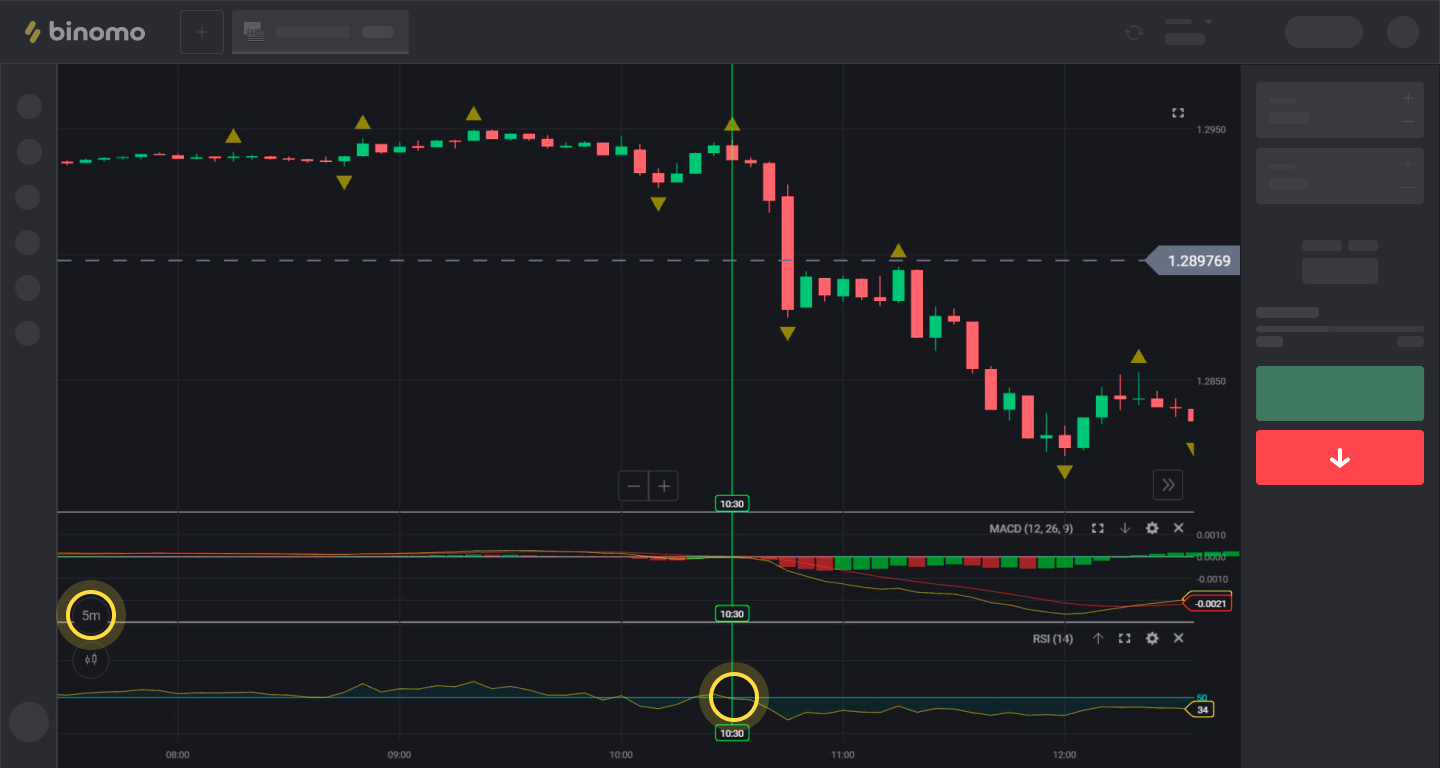The width and height of the screenshot is (1440, 768).
Task: Click the refresh sync icon in header
Action: 1133,32
